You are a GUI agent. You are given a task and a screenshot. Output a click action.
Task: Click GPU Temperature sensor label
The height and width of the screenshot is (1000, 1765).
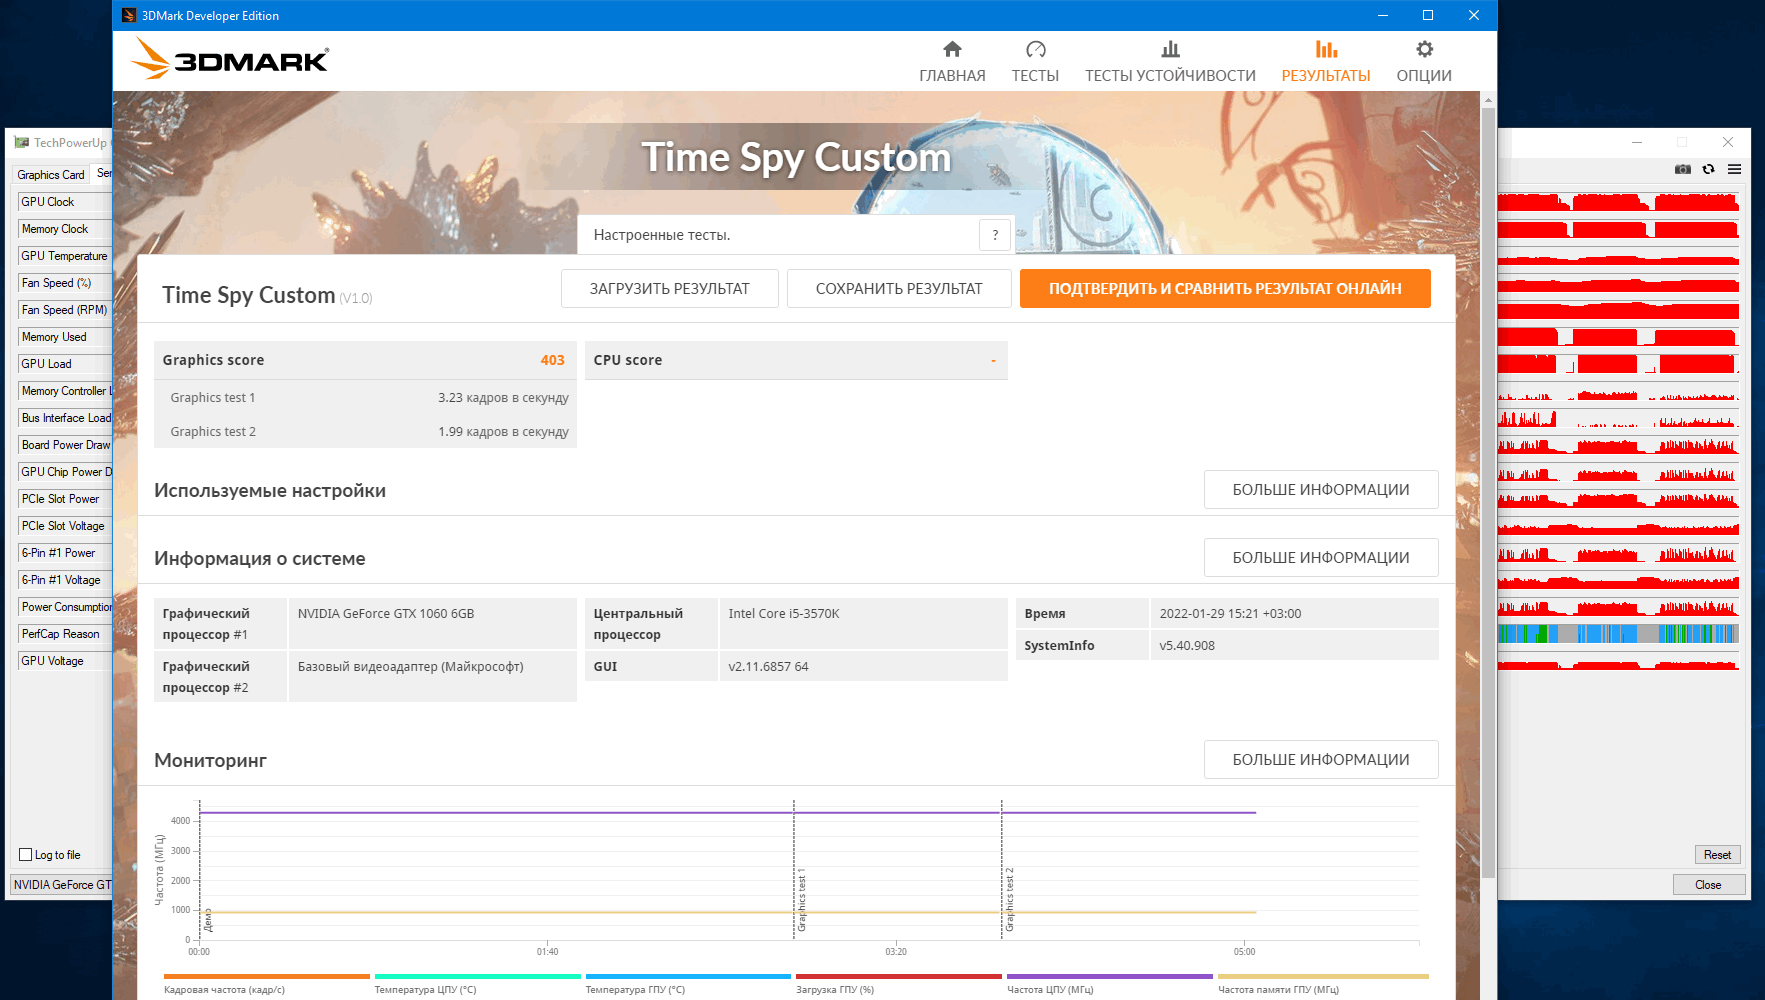pos(64,255)
